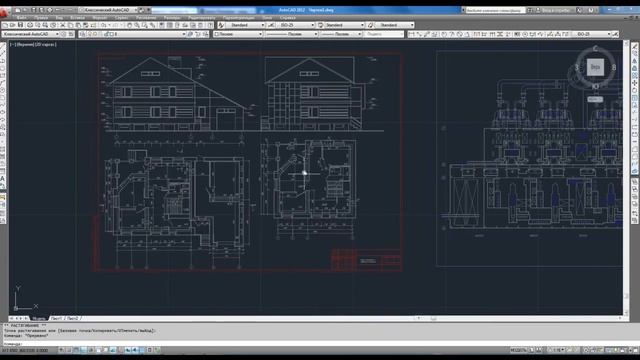This screenshot has width=640, height=360.
Task: Click New drawing icon in Standard toolbar
Action: (x=5, y=25)
